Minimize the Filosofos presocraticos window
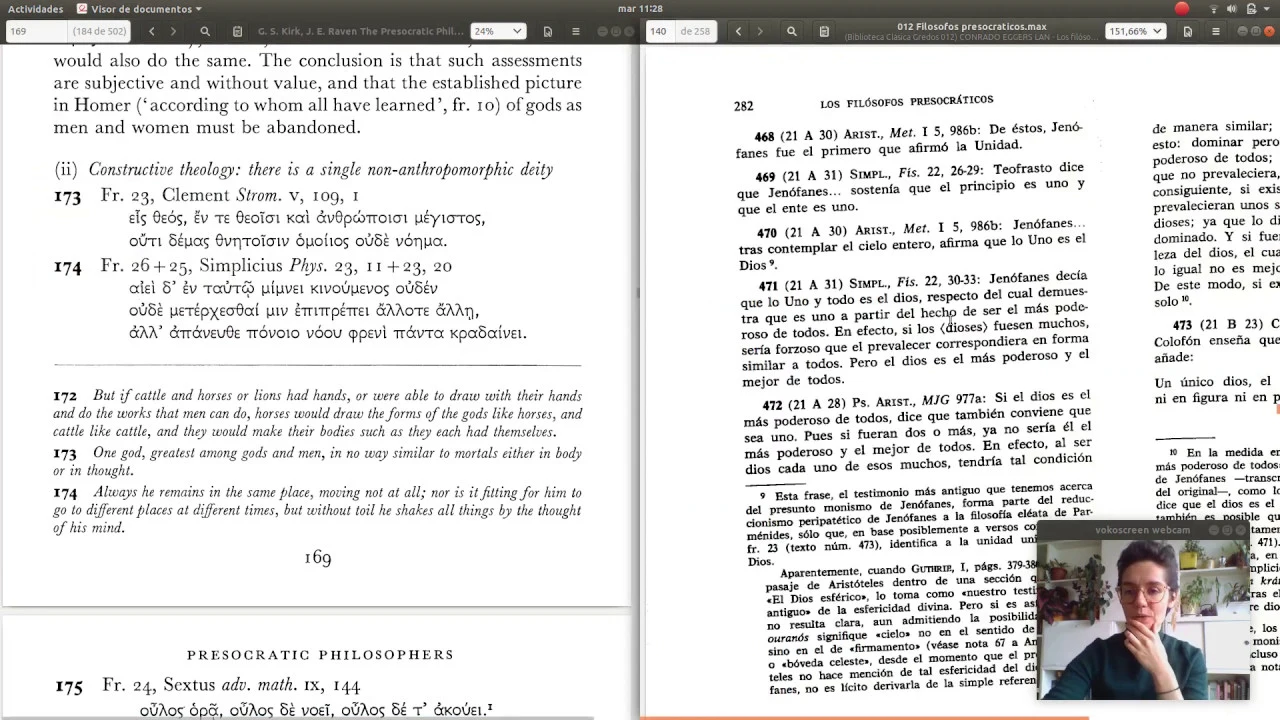This screenshot has width=1280, height=720. pos(1240,31)
